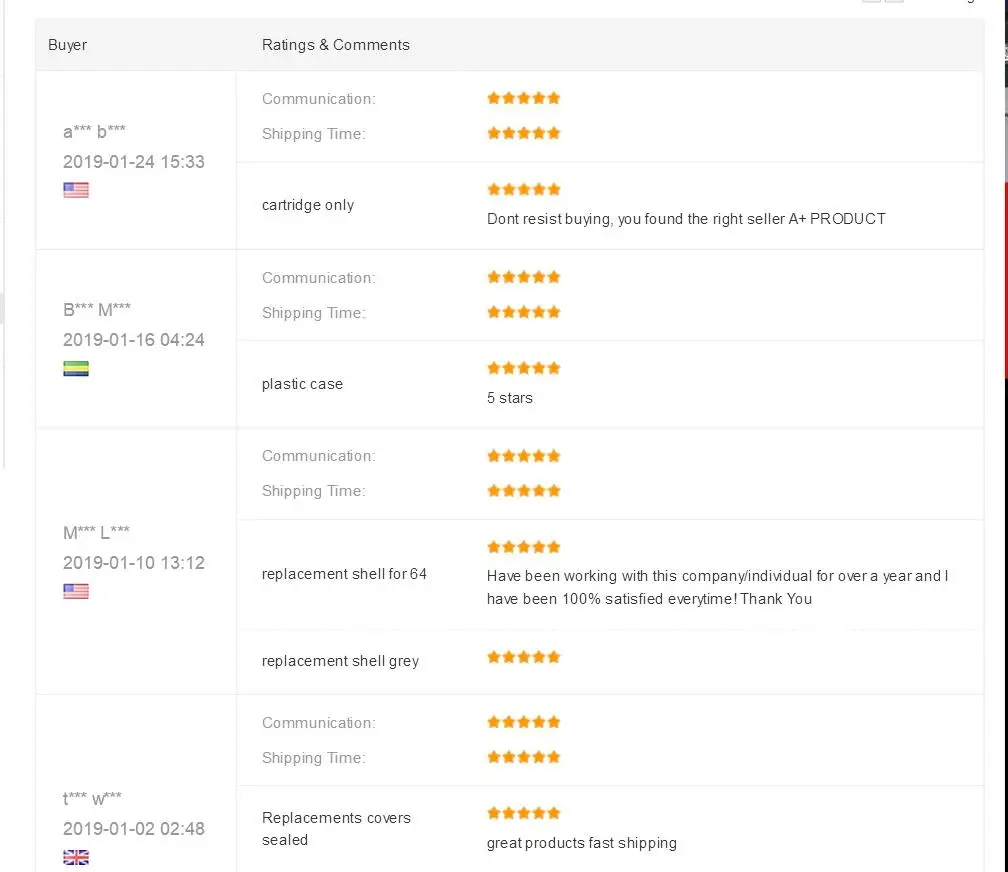Click the 'Buyer' column header
Screen dimensions: 1008x872
pos(67,45)
